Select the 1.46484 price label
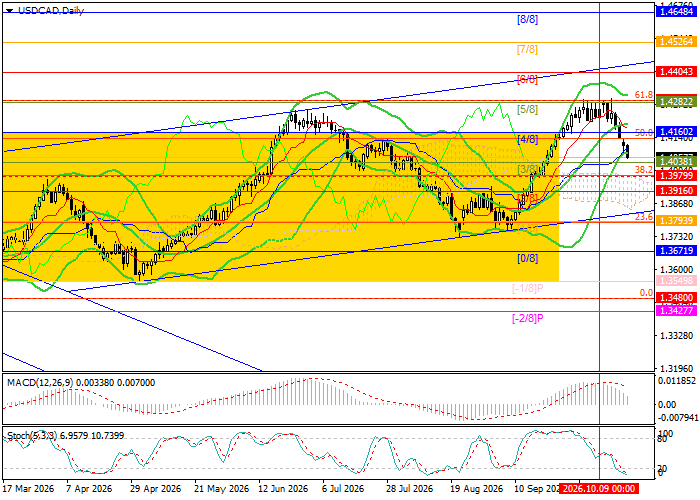Screen dimensions: 700x500 pos(676,12)
